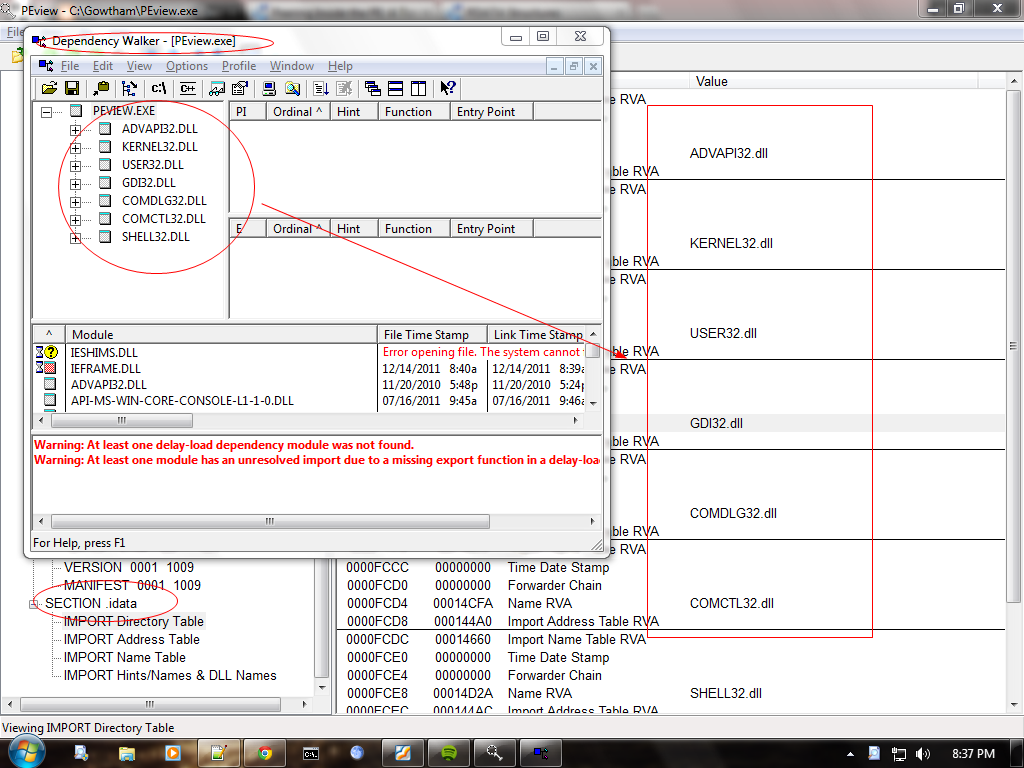This screenshot has height=768, width=1024.
Task: Sort modules by Link Time Stamp column
Action: (x=536, y=334)
